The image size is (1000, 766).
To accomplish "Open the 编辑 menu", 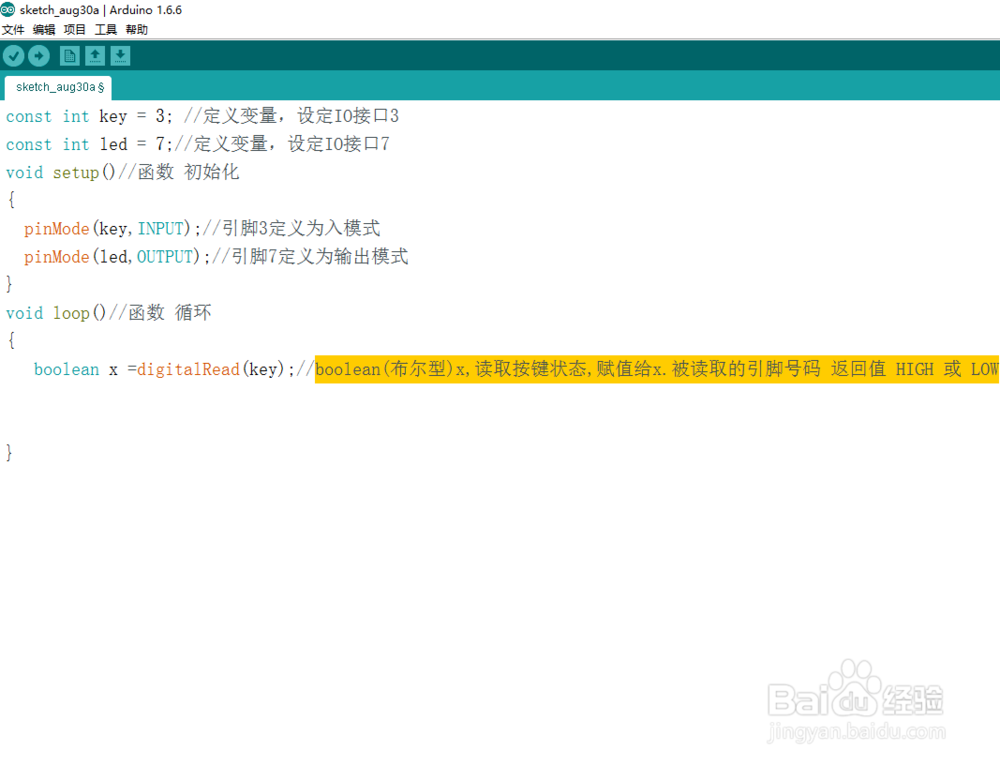I will pyautogui.click(x=43, y=29).
